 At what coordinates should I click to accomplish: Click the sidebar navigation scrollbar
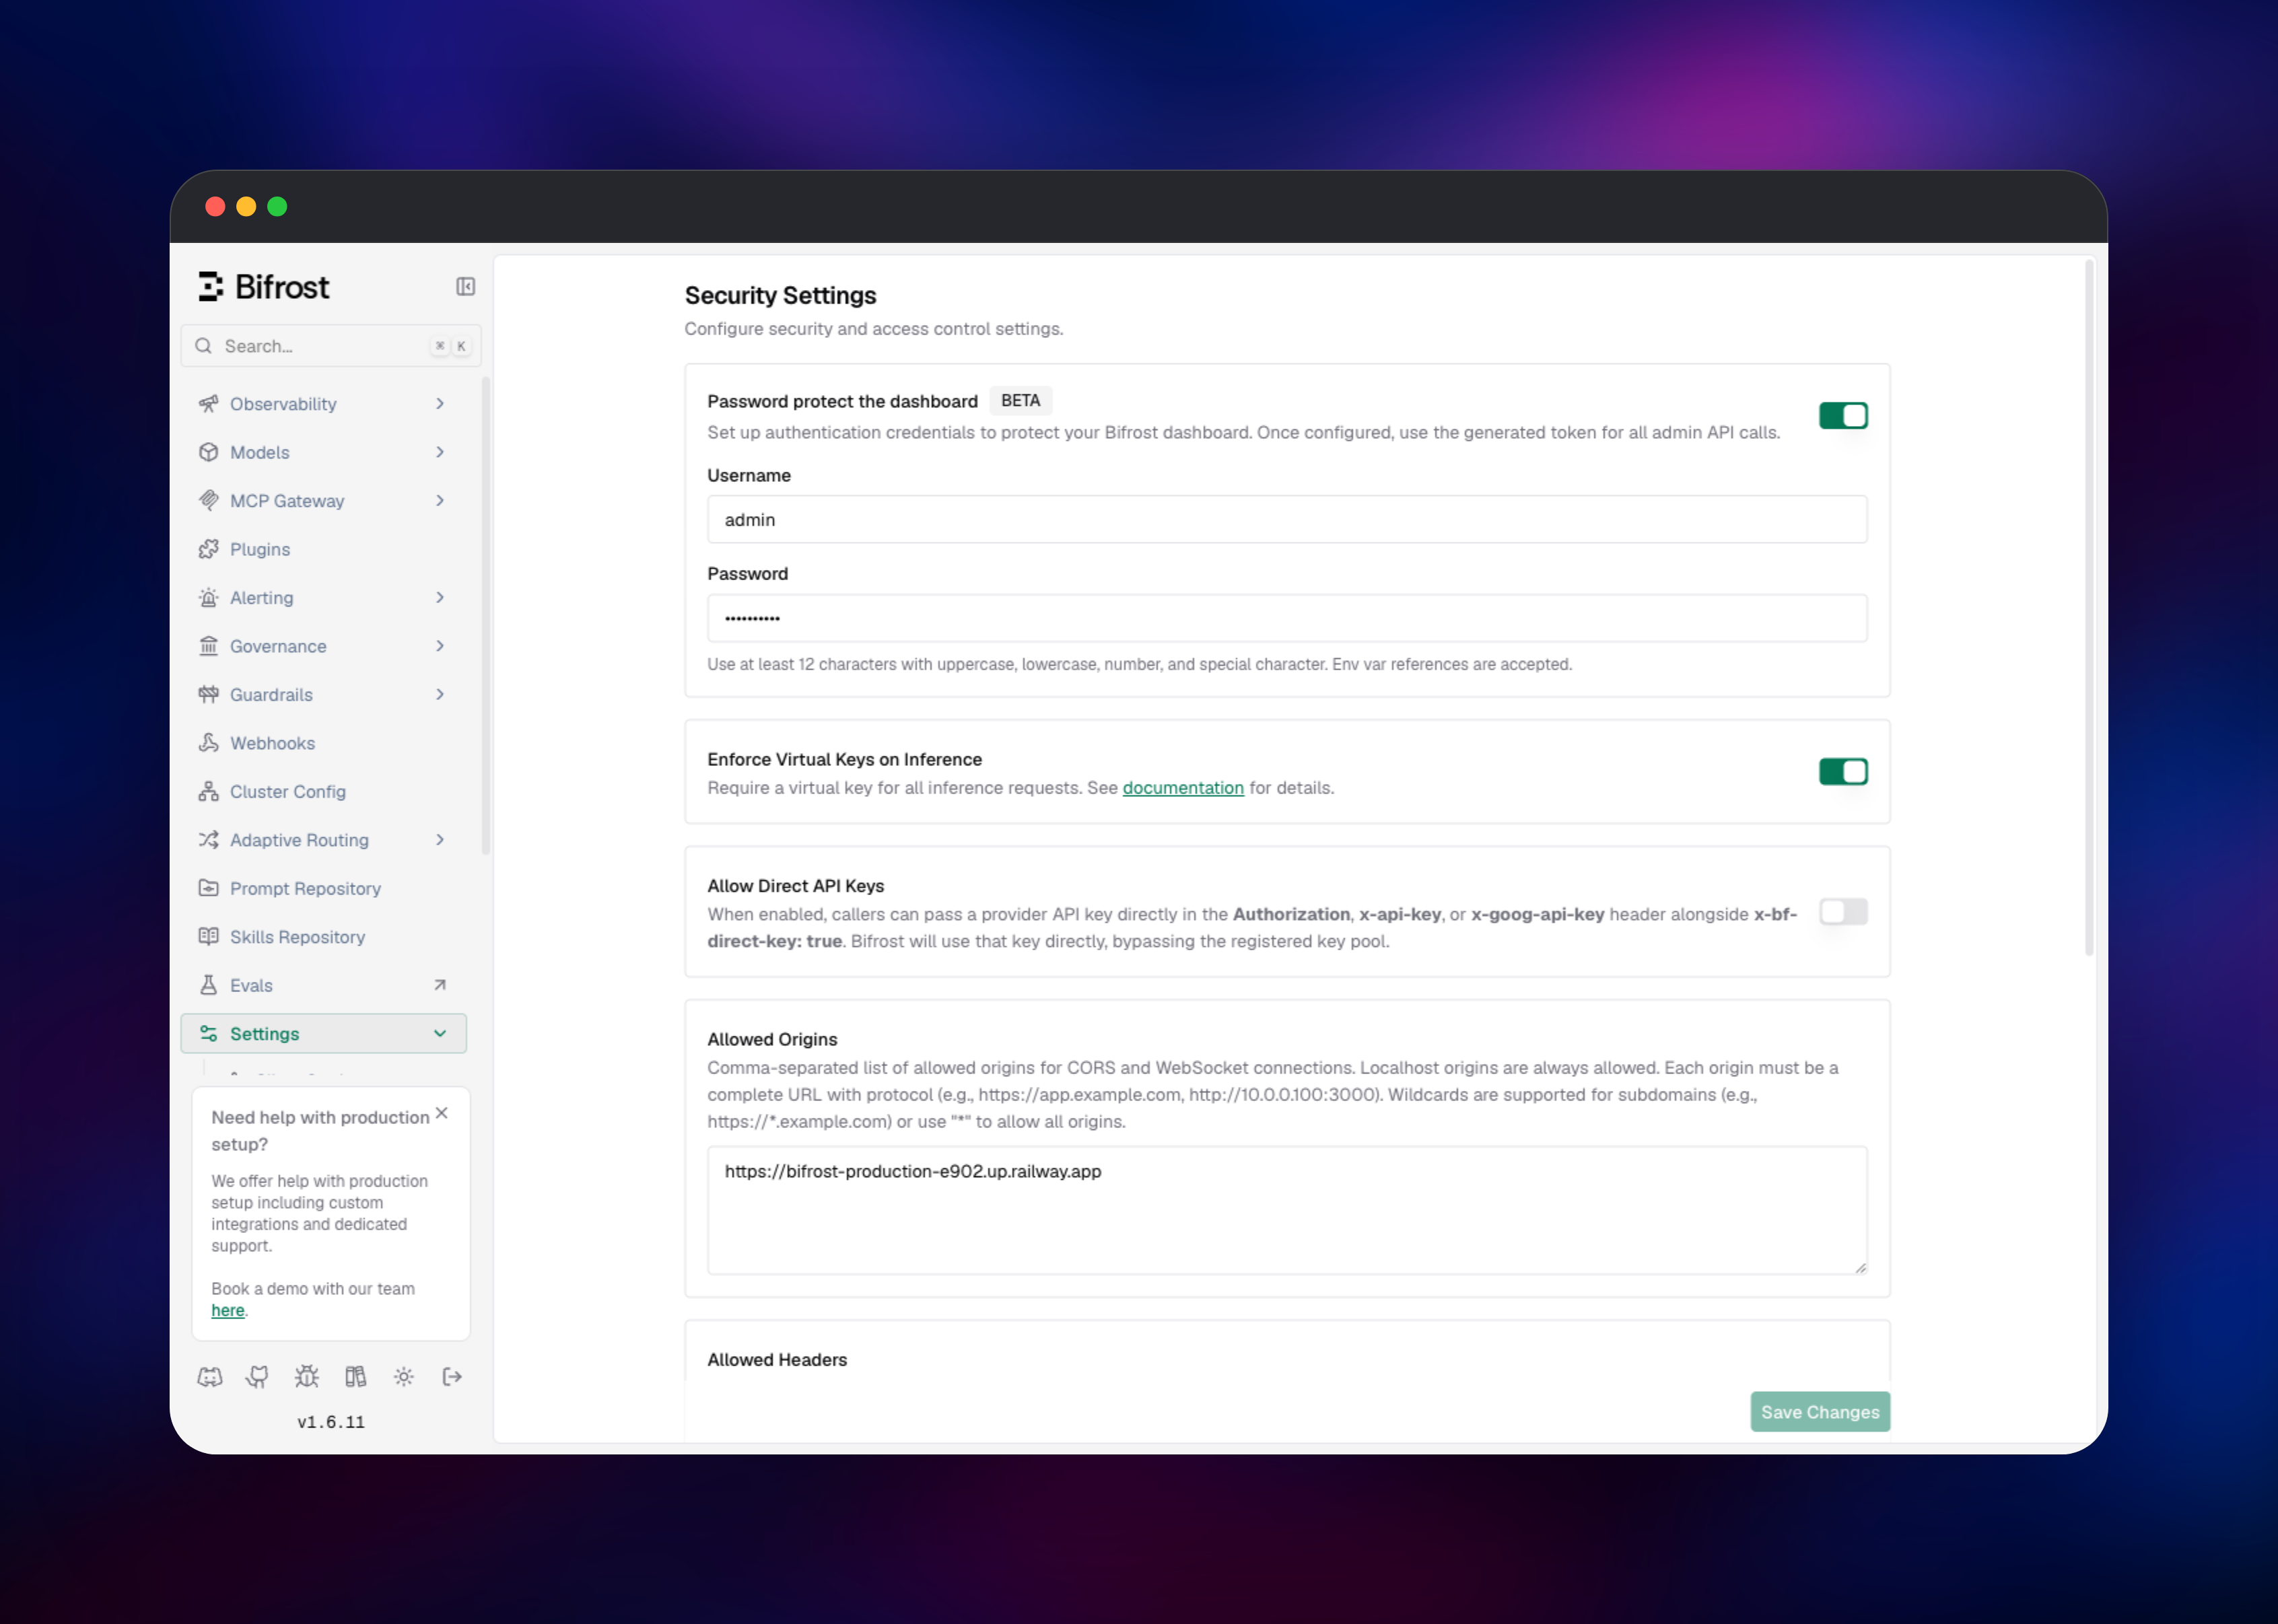(486, 616)
